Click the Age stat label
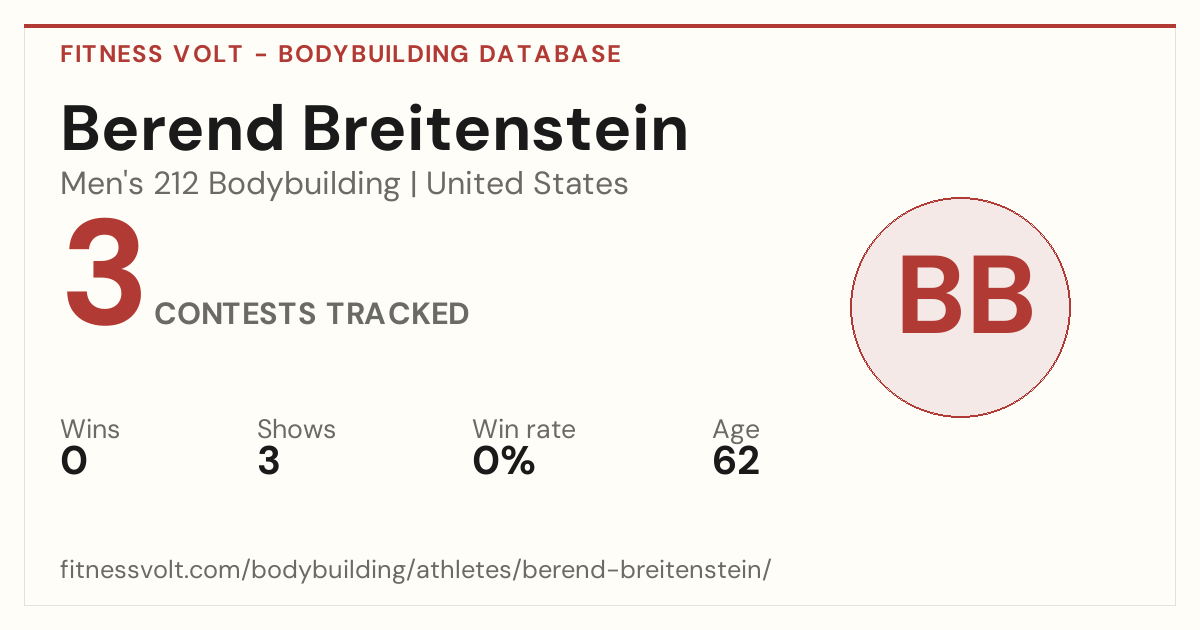The height and width of the screenshot is (630, 1200). coord(736,431)
